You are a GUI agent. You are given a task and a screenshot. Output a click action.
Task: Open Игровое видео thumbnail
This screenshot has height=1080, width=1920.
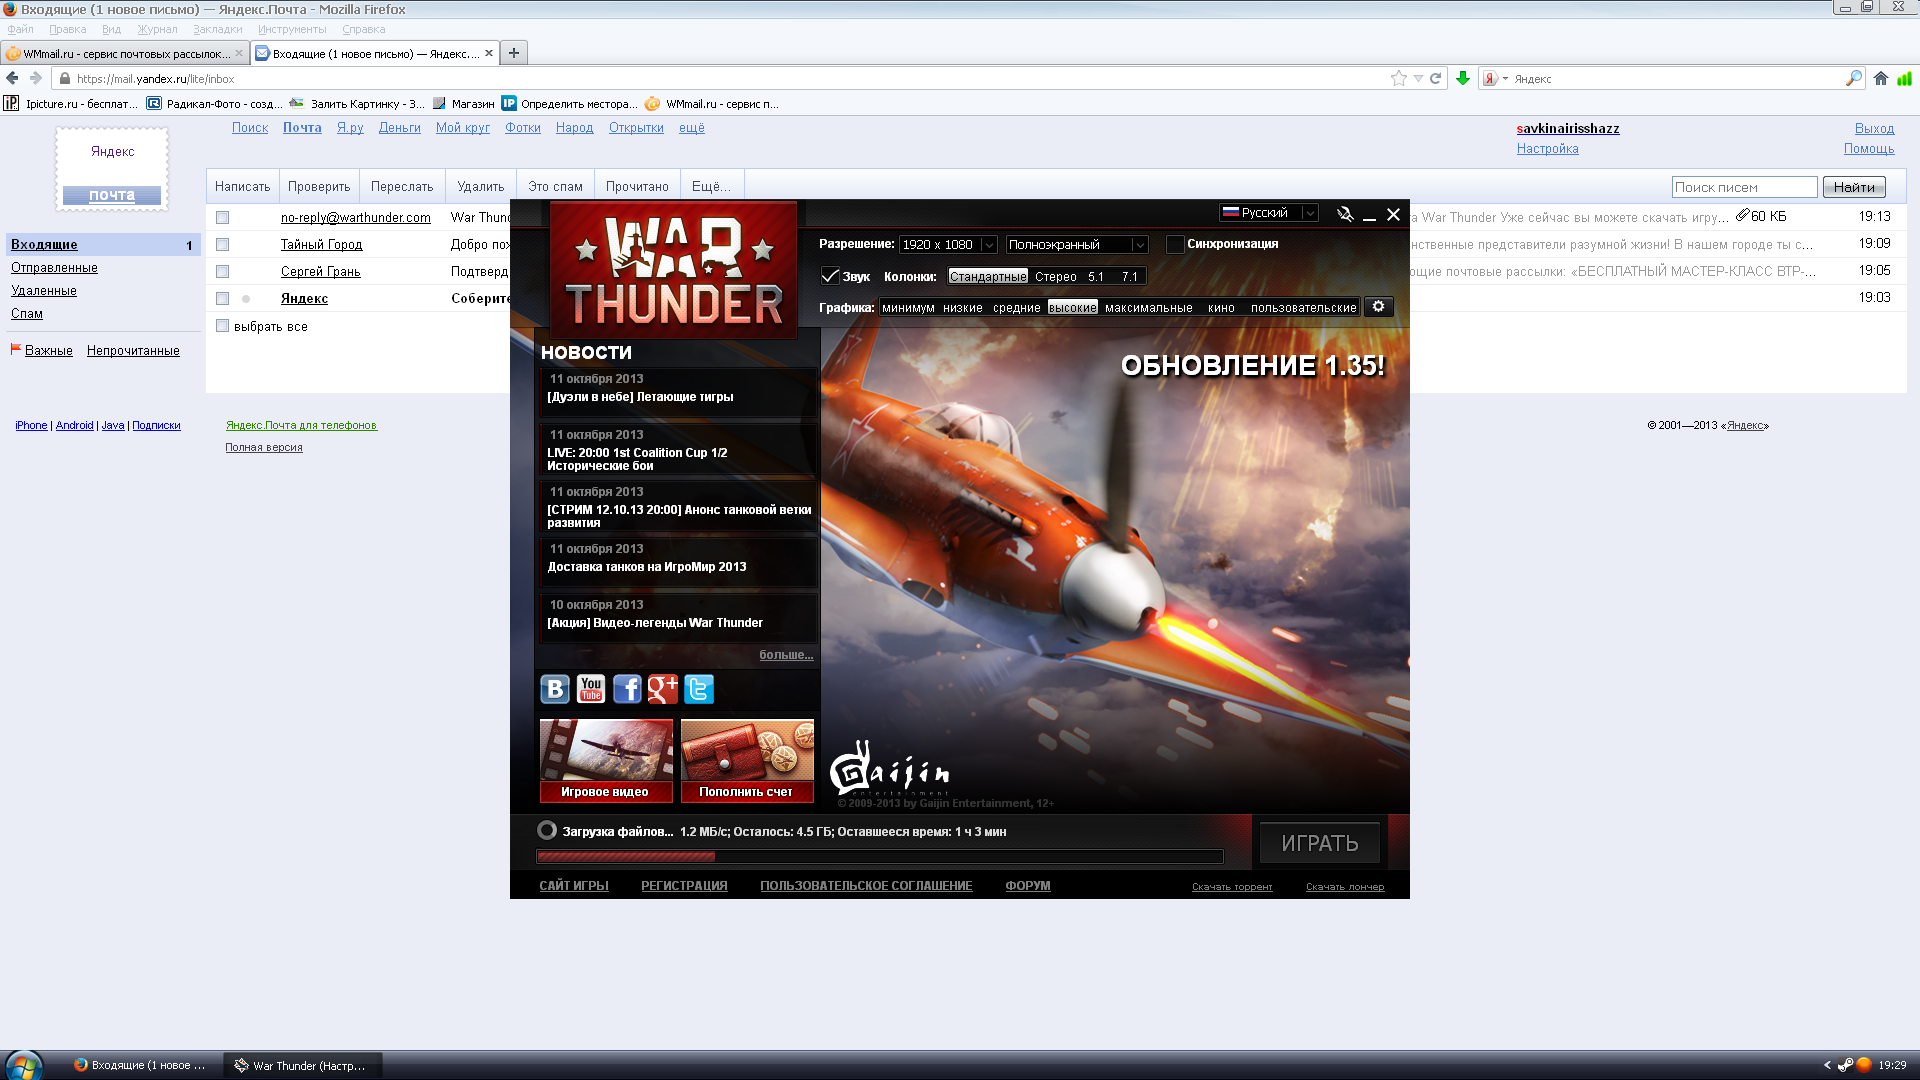(606, 761)
